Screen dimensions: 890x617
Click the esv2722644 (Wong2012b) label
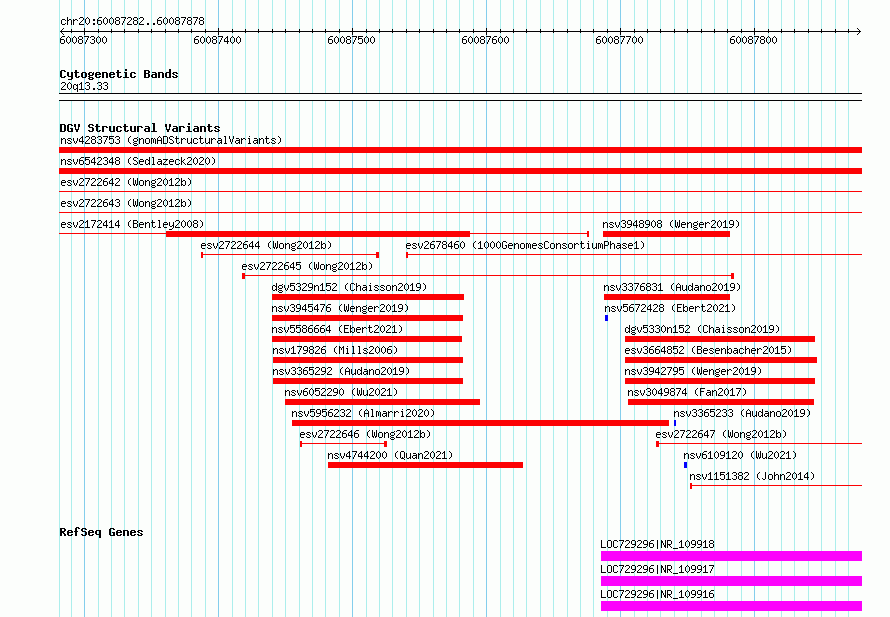point(266,245)
